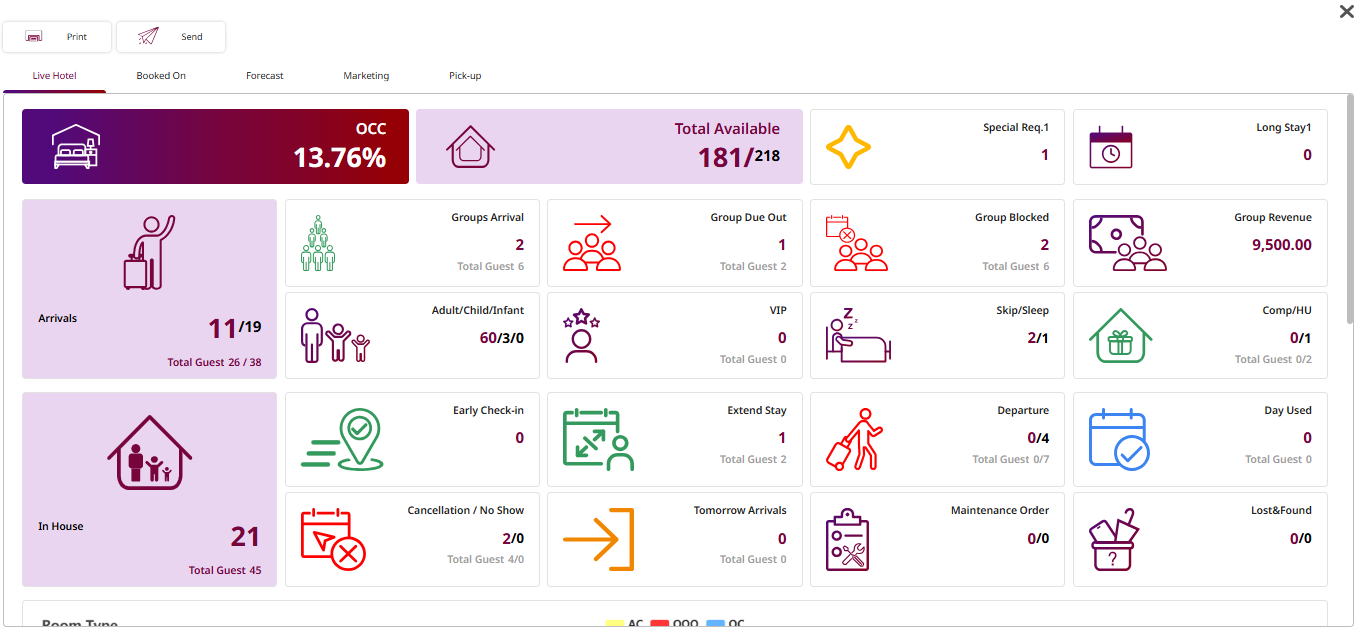Click the yellow AC legend swatch

pyautogui.click(x=614, y=623)
